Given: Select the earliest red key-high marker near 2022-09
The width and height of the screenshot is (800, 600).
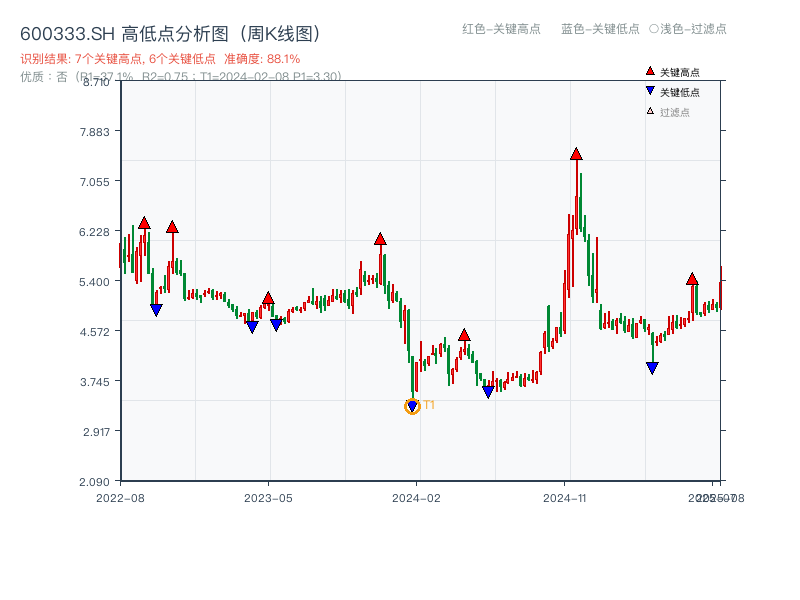Looking at the screenshot, I should [144, 221].
